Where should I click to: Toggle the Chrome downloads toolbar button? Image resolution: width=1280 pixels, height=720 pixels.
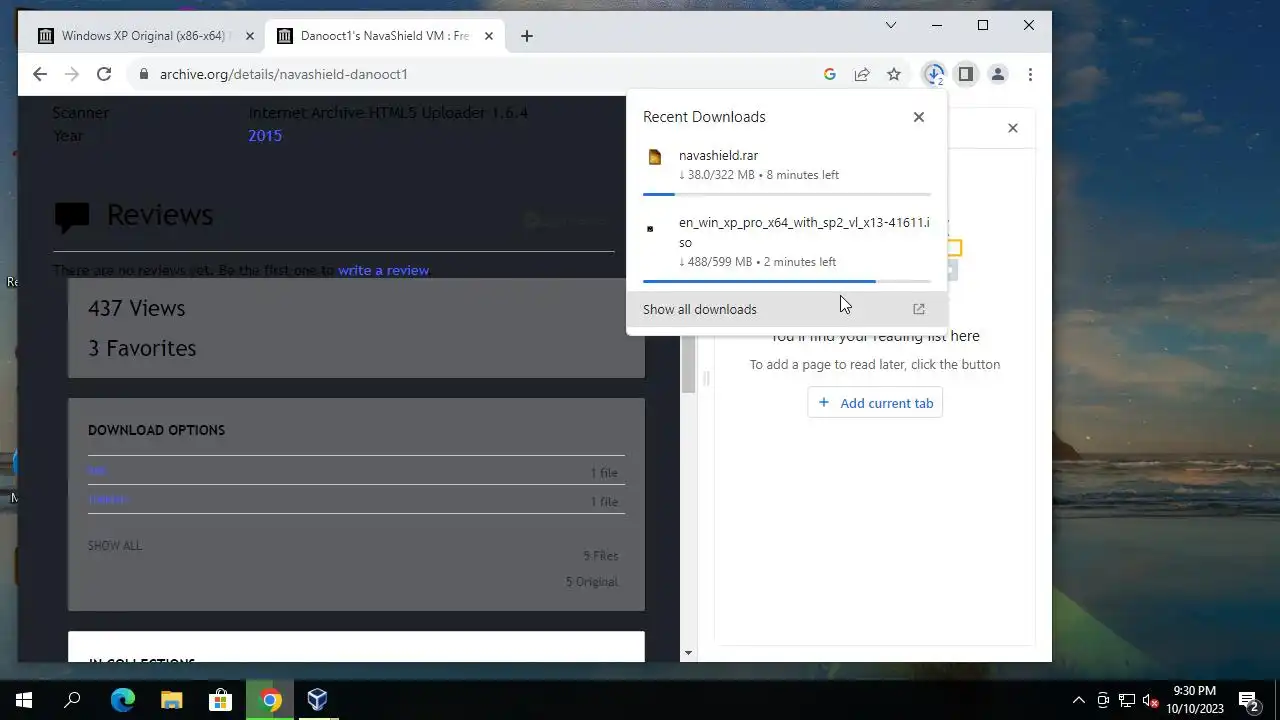point(934,74)
